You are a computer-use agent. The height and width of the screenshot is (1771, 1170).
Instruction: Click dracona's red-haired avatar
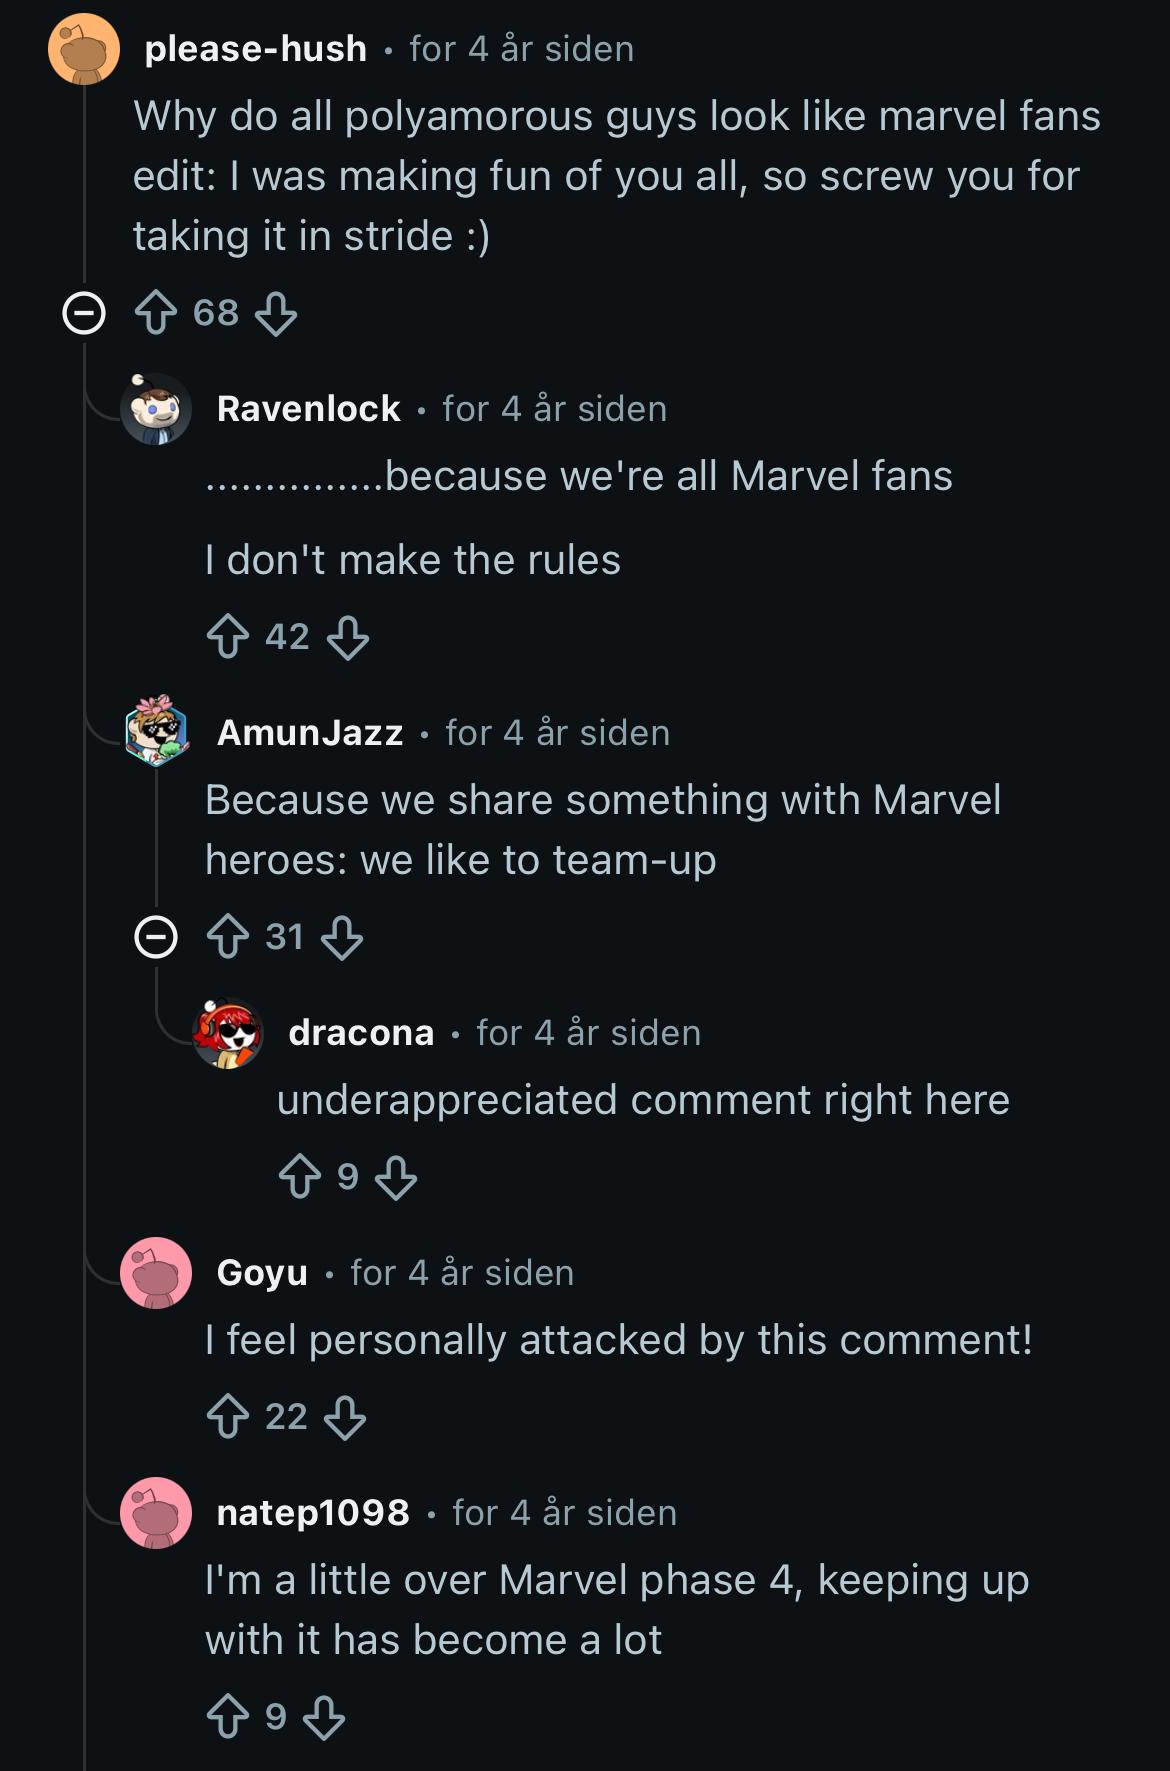tap(228, 1033)
